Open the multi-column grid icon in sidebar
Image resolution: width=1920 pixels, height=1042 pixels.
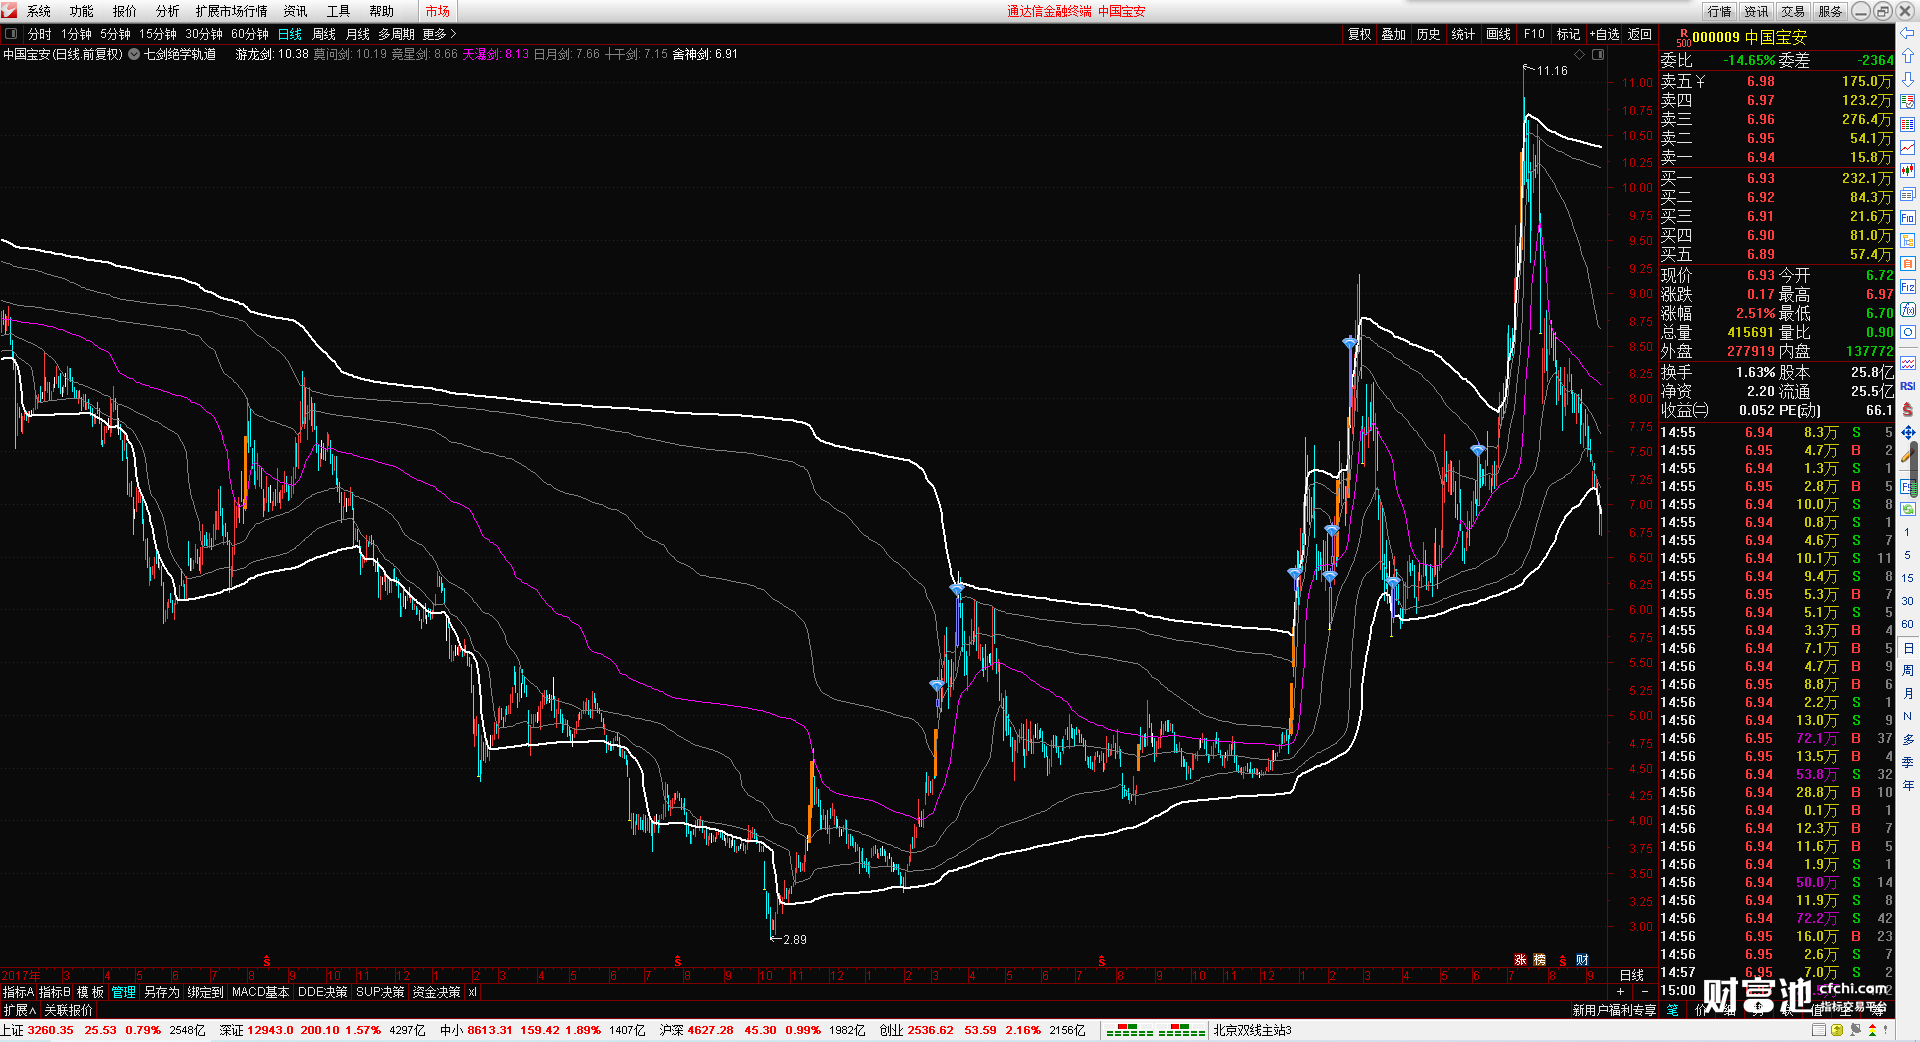click(x=1908, y=125)
